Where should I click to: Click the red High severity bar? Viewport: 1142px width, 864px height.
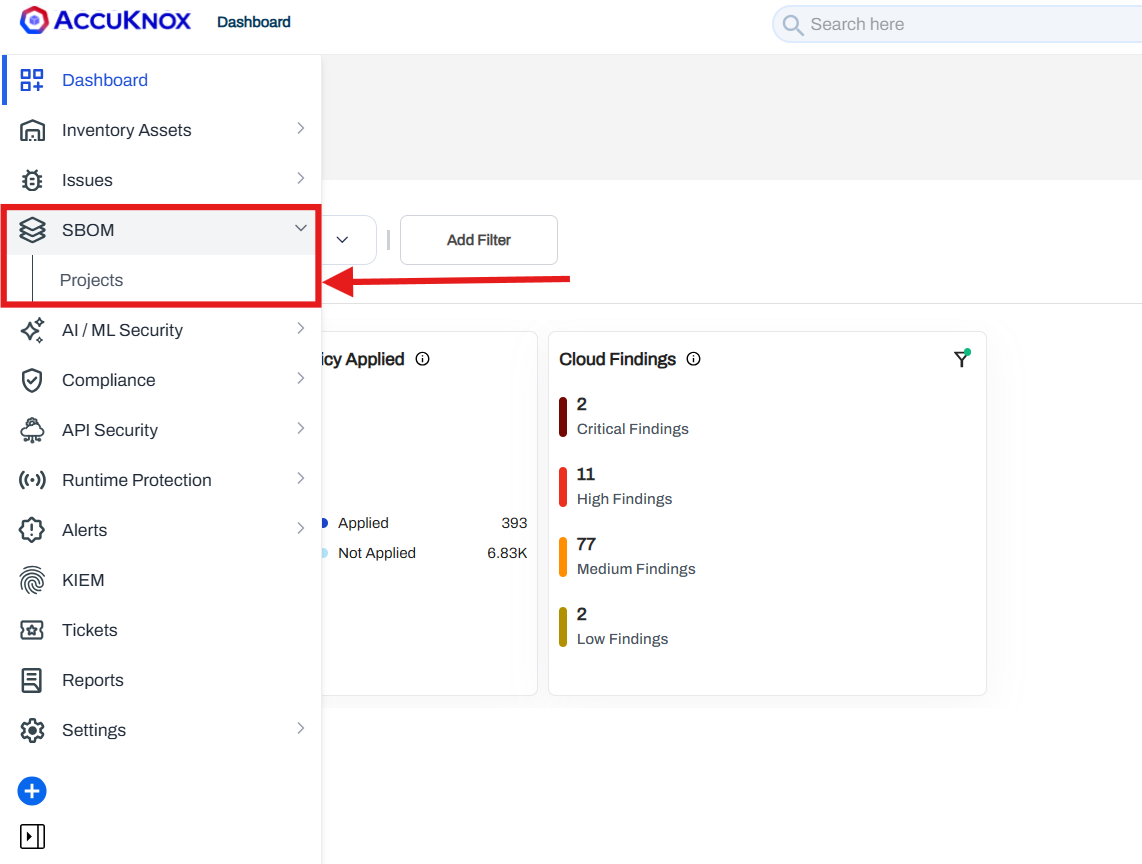point(563,487)
